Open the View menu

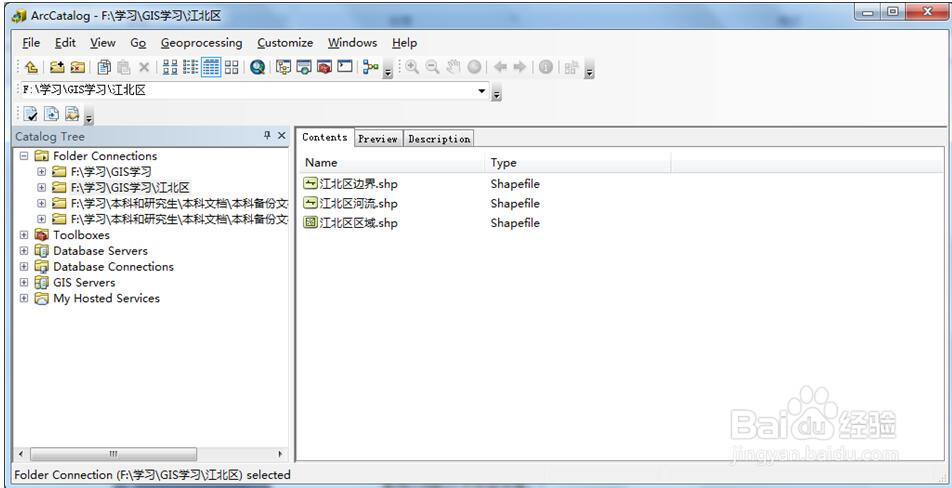(x=103, y=43)
